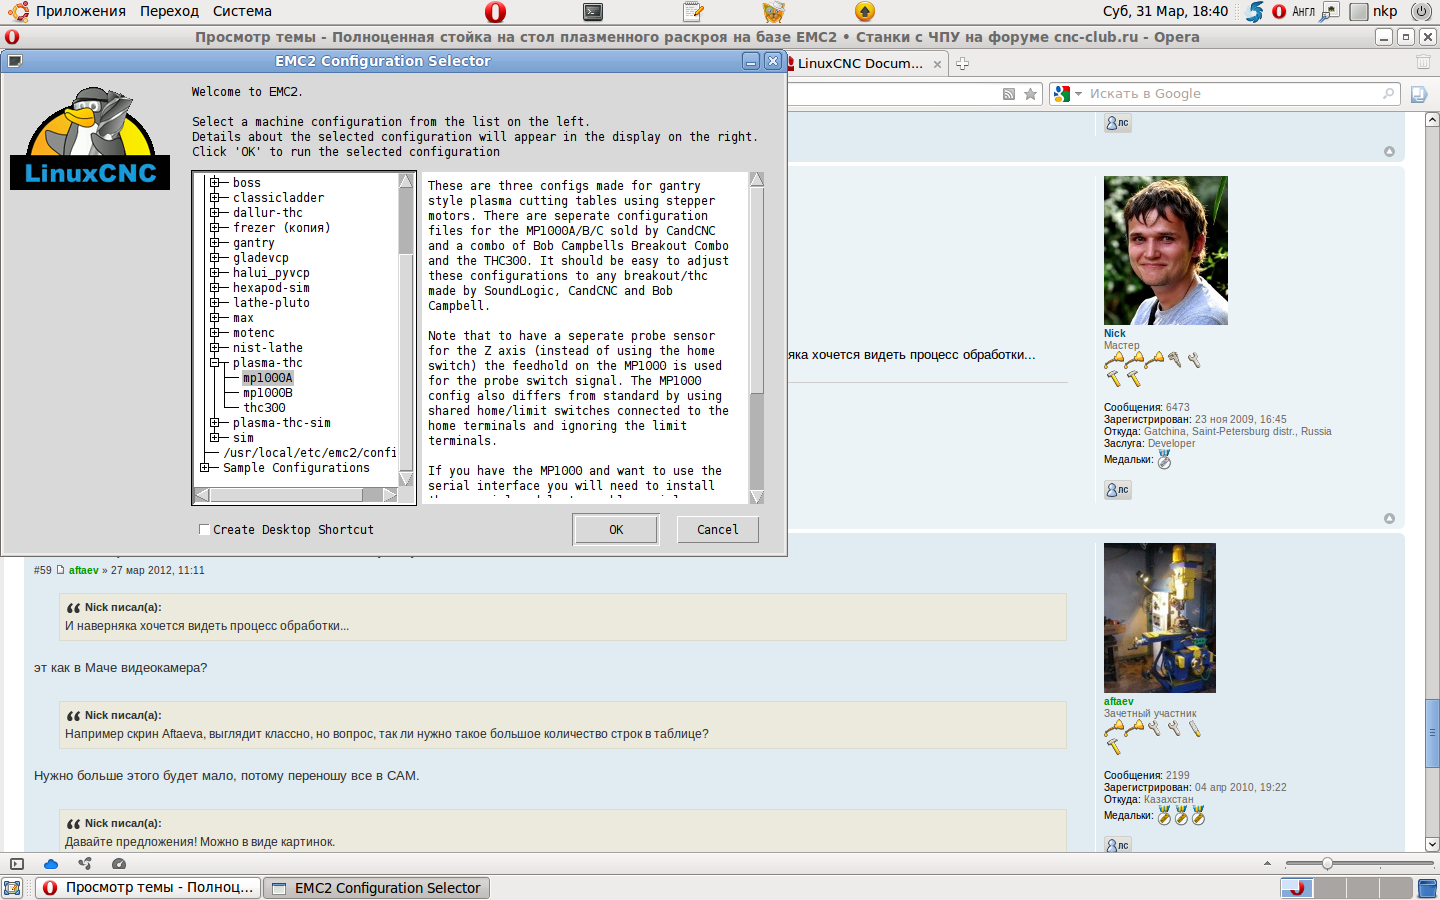Open aftaev profile link in sidebar
Screen dimensions: 1440x900
(1119, 702)
